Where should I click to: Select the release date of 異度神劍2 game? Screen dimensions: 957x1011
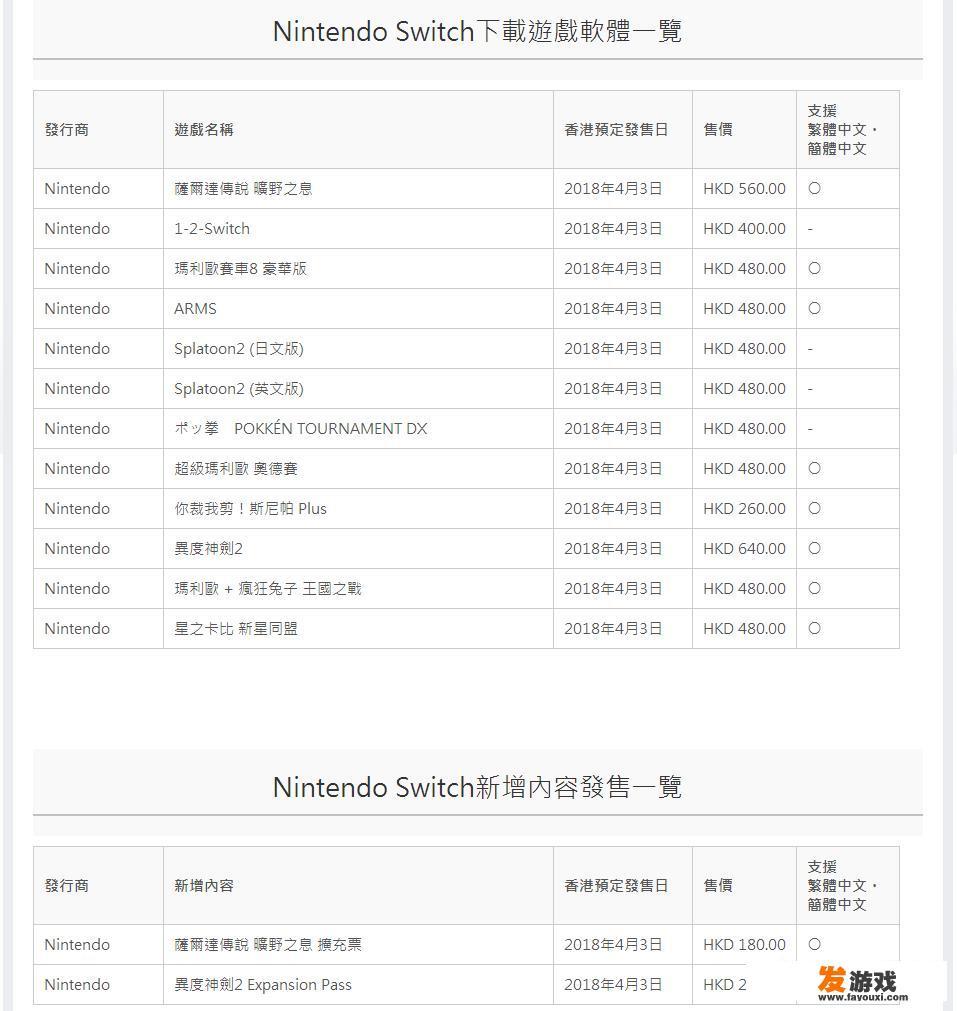(613, 548)
